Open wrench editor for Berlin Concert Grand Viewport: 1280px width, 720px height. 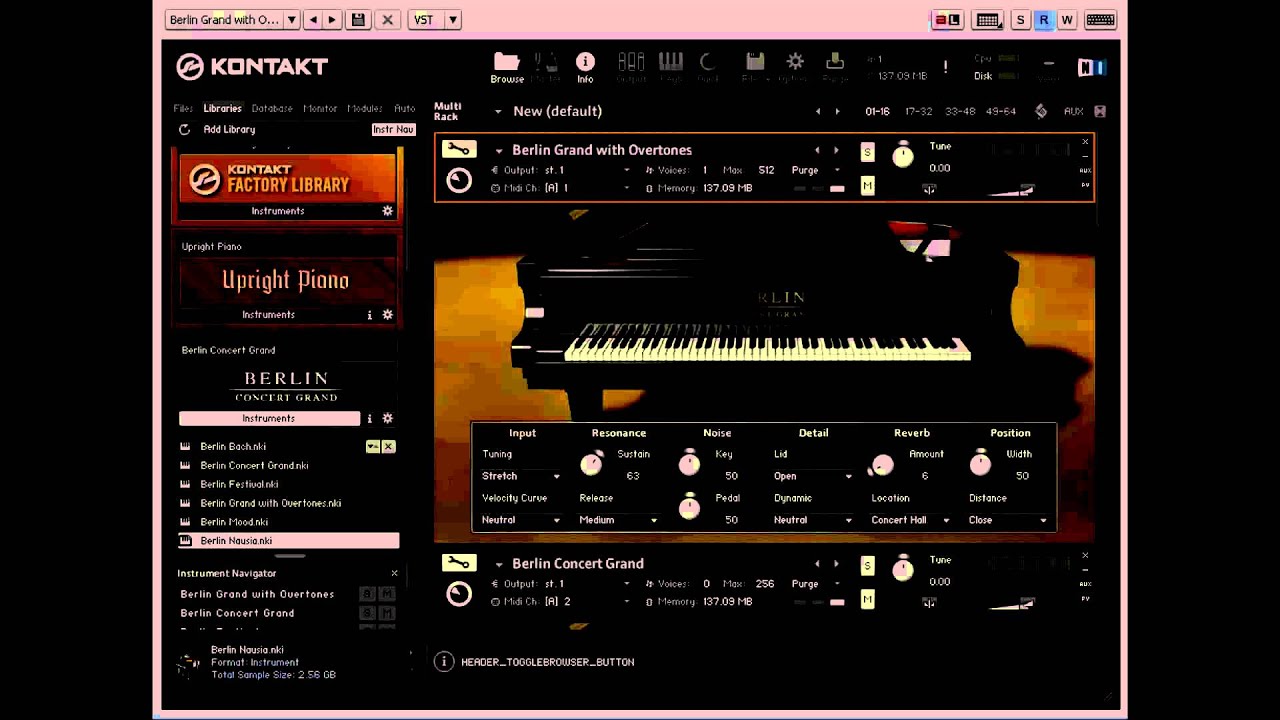[x=459, y=564]
